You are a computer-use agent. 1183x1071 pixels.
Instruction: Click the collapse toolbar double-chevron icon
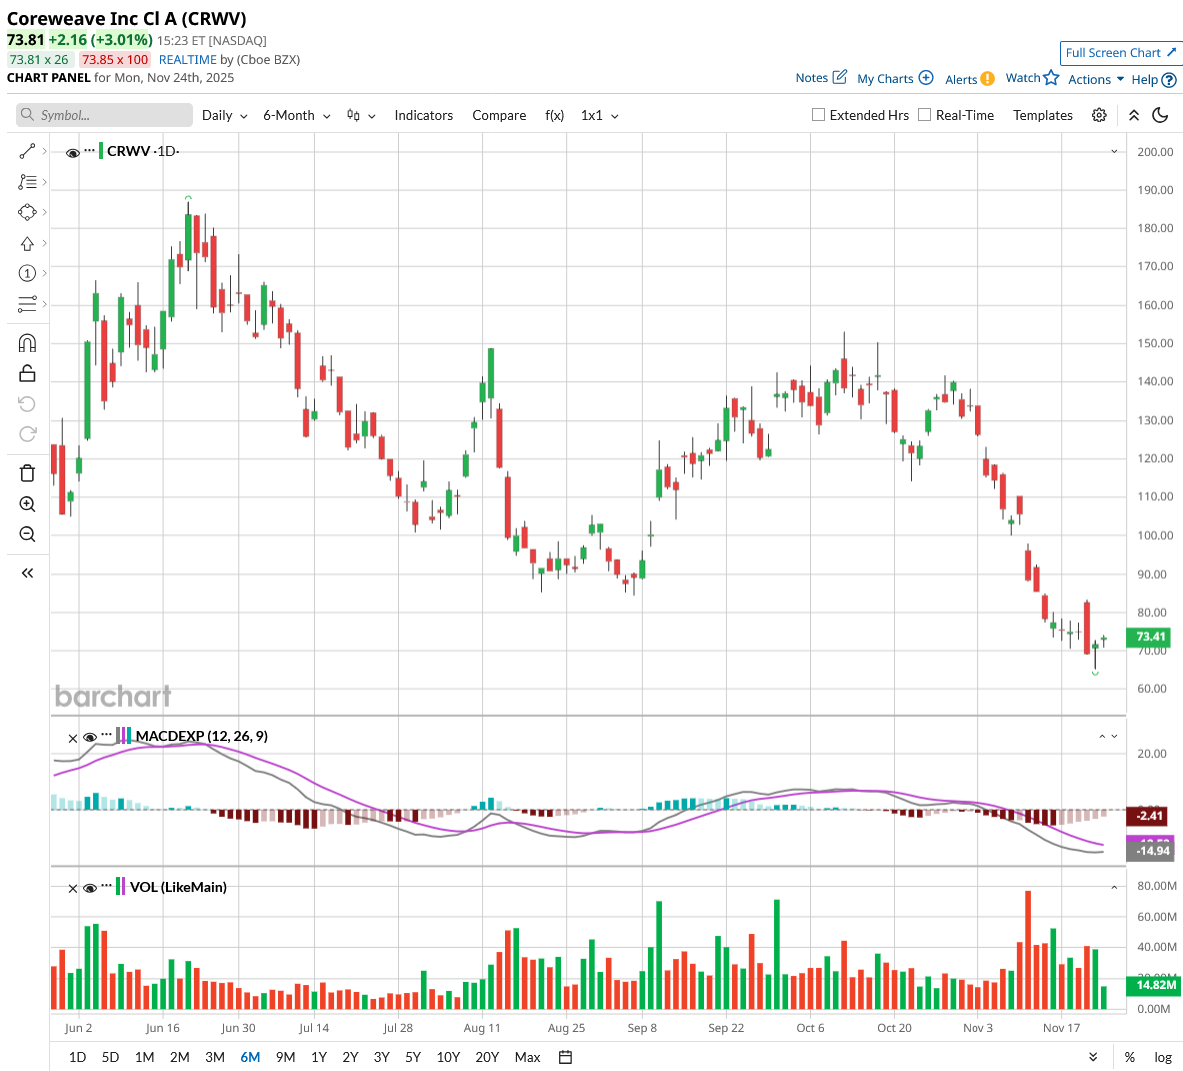click(x=1134, y=115)
